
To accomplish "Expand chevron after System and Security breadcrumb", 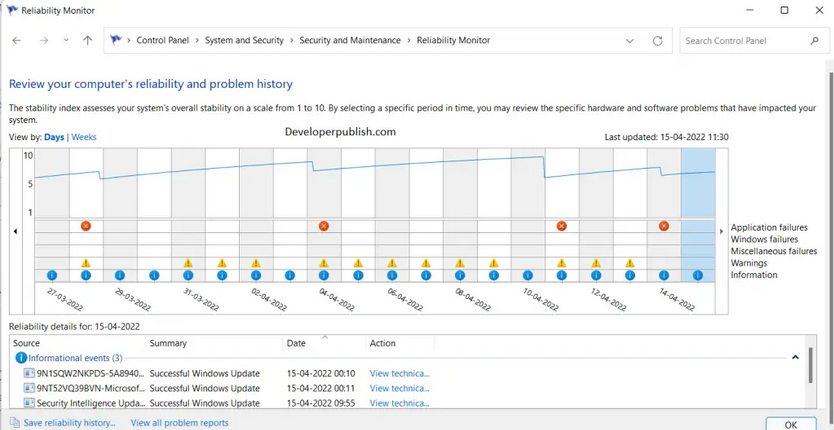I will (291, 40).
